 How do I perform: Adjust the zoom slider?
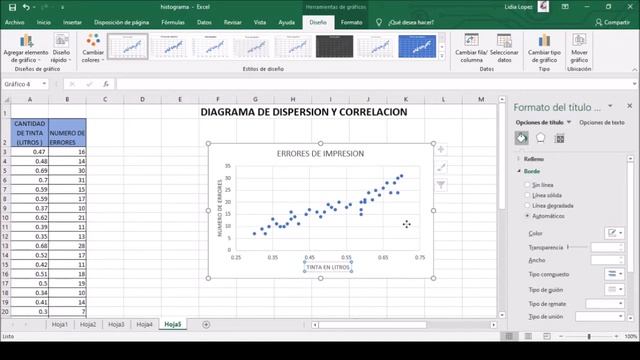coord(589,336)
